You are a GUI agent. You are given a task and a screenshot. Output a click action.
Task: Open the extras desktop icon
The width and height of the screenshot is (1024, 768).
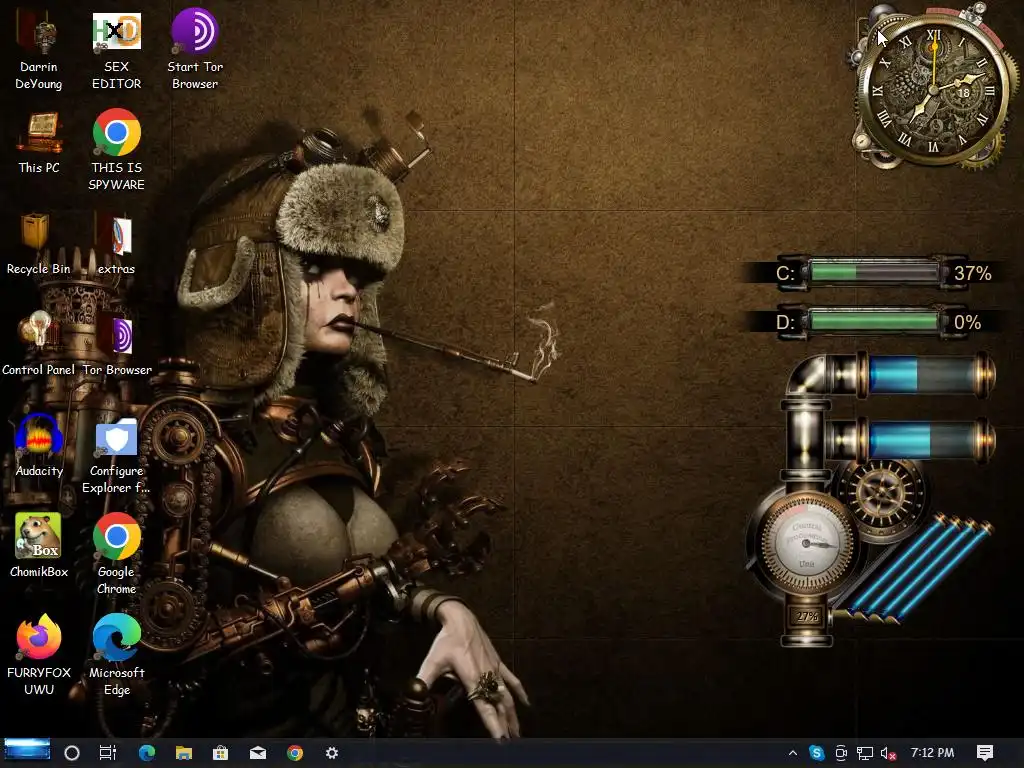(x=116, y=244)
